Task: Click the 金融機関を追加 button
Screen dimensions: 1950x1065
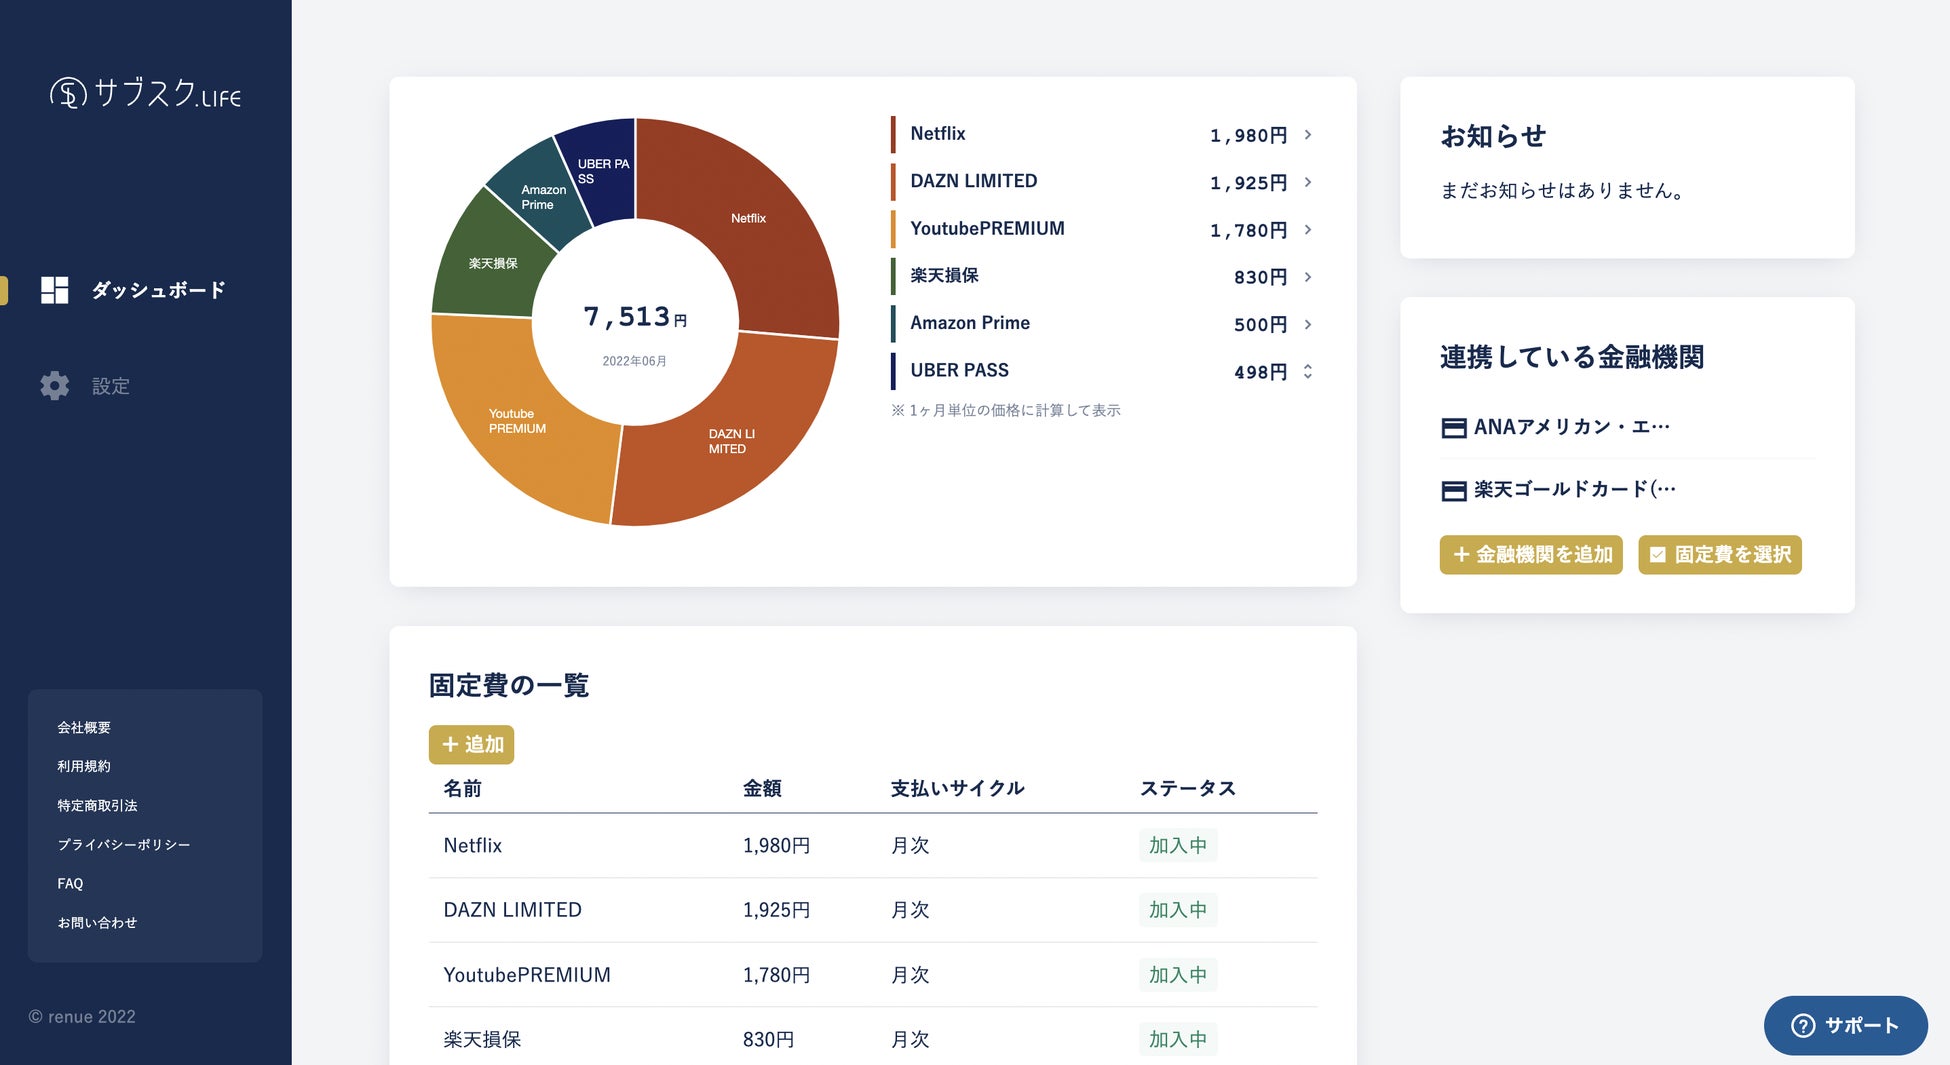Action: tap(1531, 555)
